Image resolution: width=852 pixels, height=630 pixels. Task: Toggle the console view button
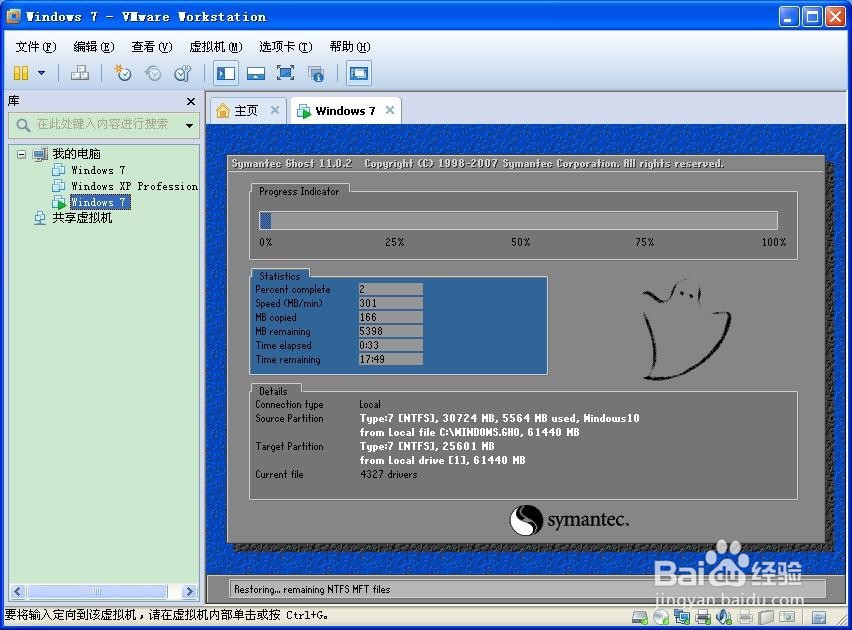tap(359, 73)
